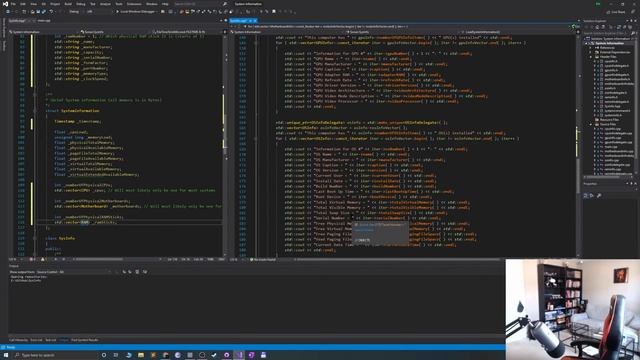Image resolution: width=640 pixels, height=360 pixels.
Task: Switch to the Task List tab
Action: pos(51,340)
